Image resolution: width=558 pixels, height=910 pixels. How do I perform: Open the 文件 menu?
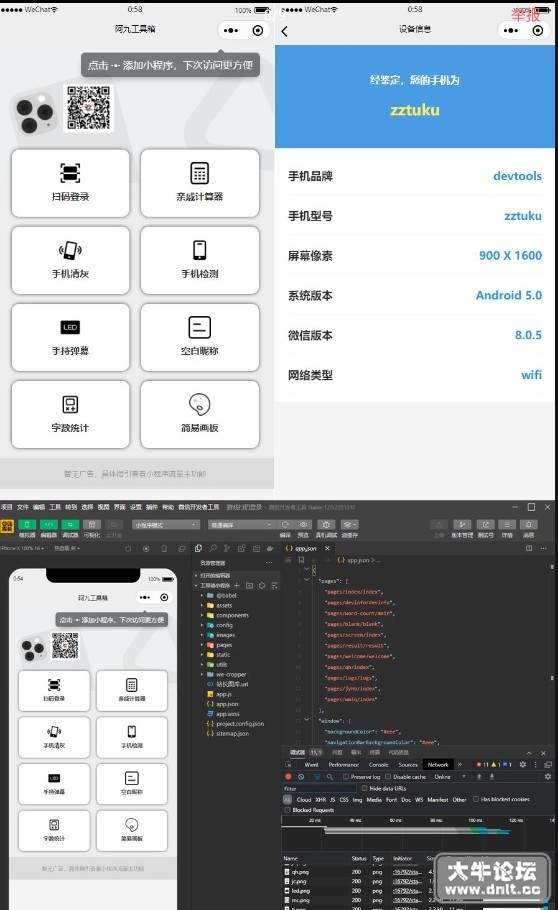tap(23, 507)
